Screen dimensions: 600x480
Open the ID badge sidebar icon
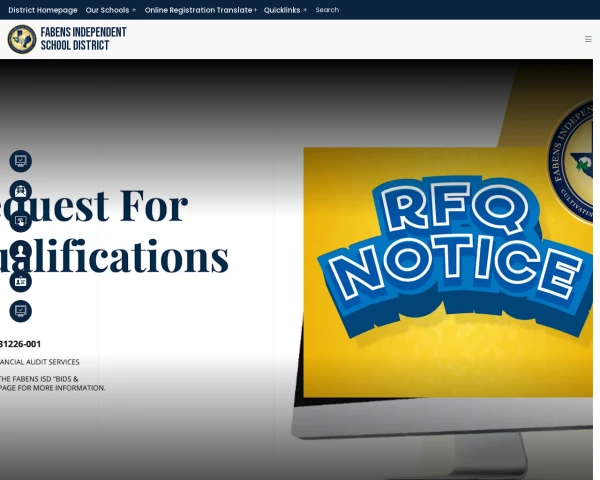click(x=21, y=281)
